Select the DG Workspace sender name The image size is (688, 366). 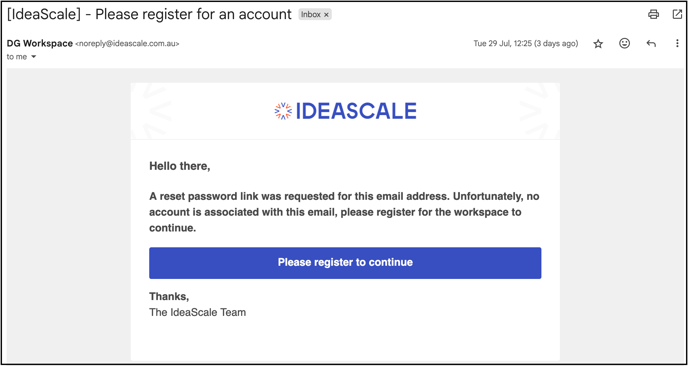[40, 43]
